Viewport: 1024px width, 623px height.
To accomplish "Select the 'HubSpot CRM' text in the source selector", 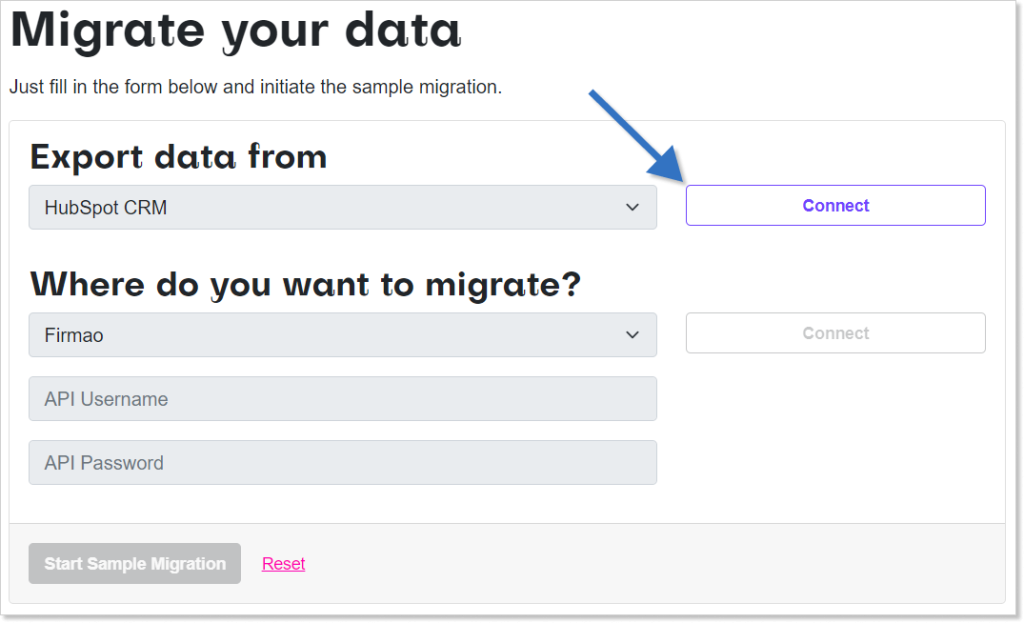I will tap(106, 208).
